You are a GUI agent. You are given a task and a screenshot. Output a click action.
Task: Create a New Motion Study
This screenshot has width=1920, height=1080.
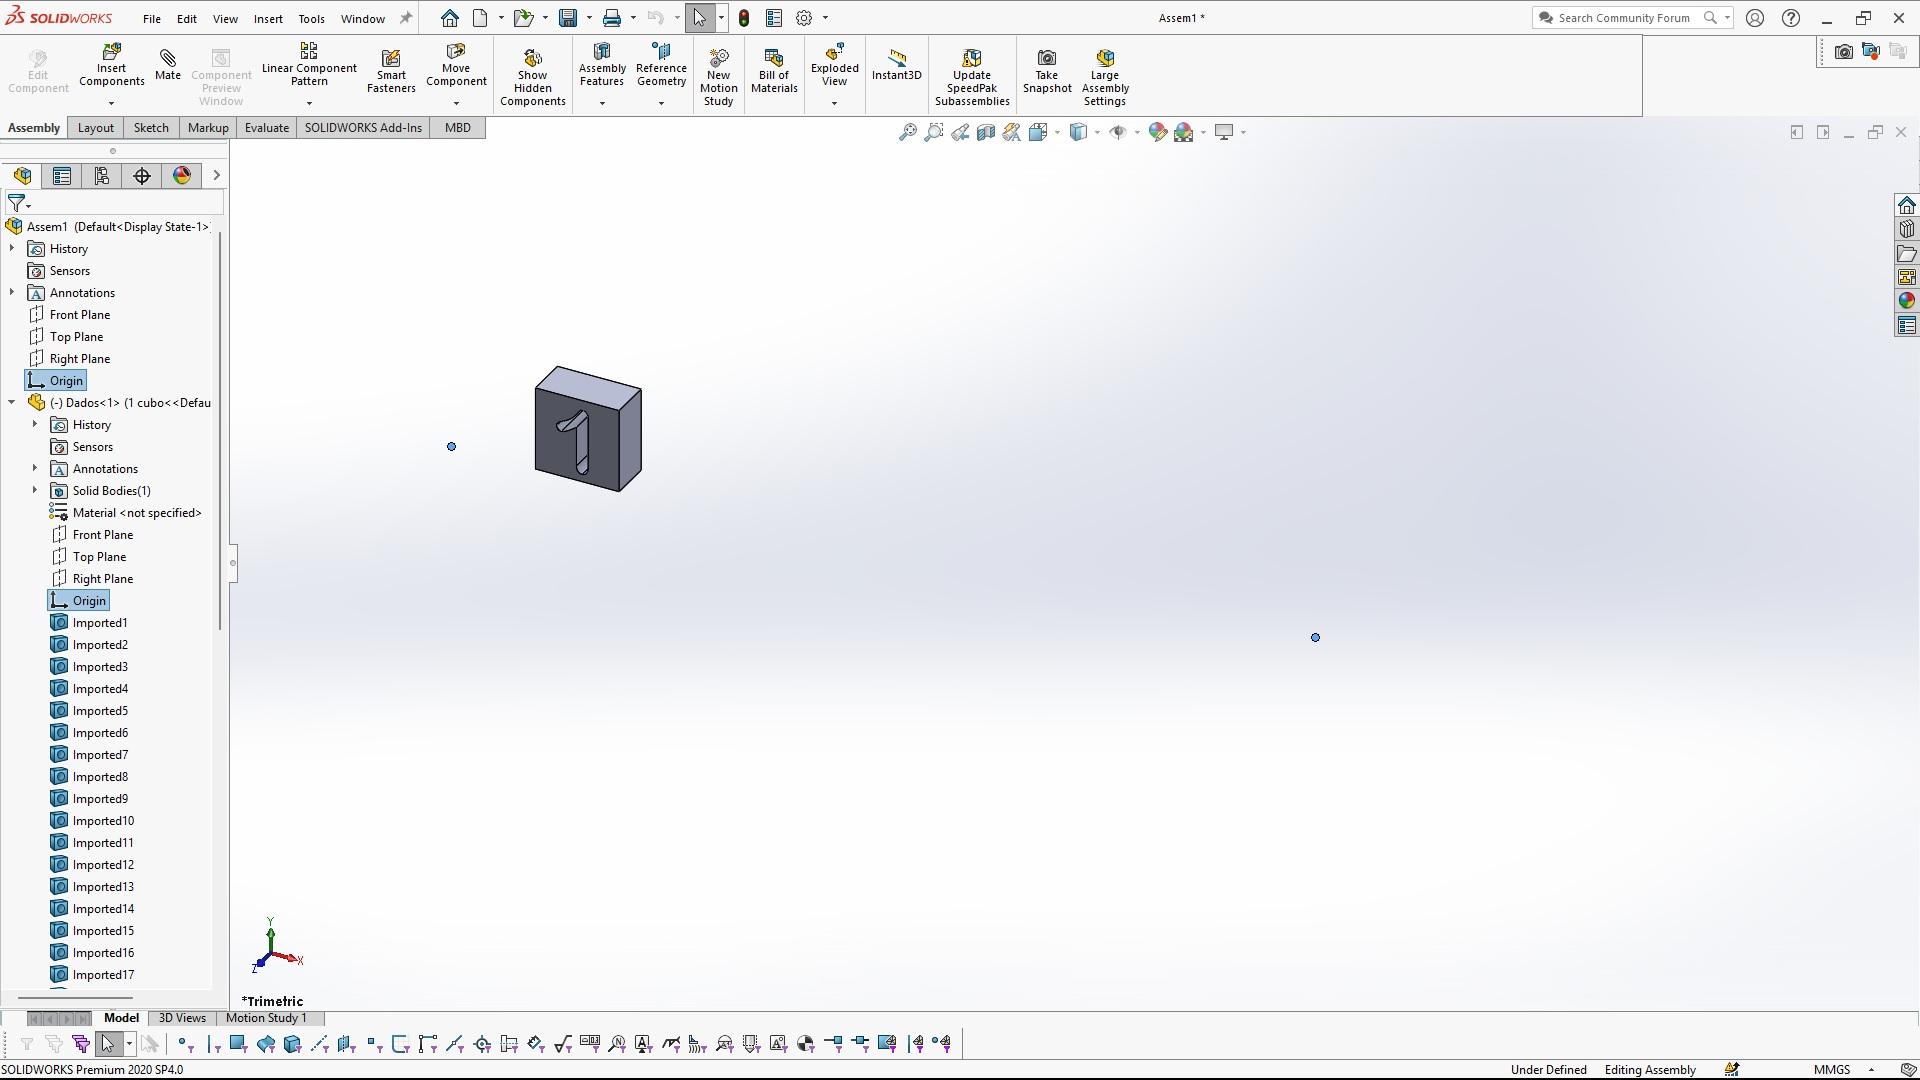[x=718, y=76]
